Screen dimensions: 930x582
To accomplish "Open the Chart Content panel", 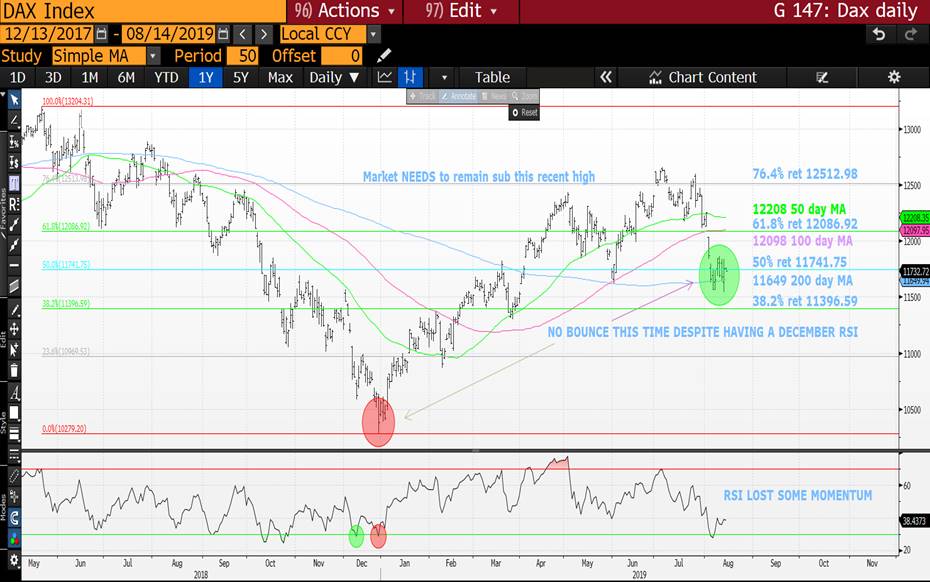I will [703, 77].
